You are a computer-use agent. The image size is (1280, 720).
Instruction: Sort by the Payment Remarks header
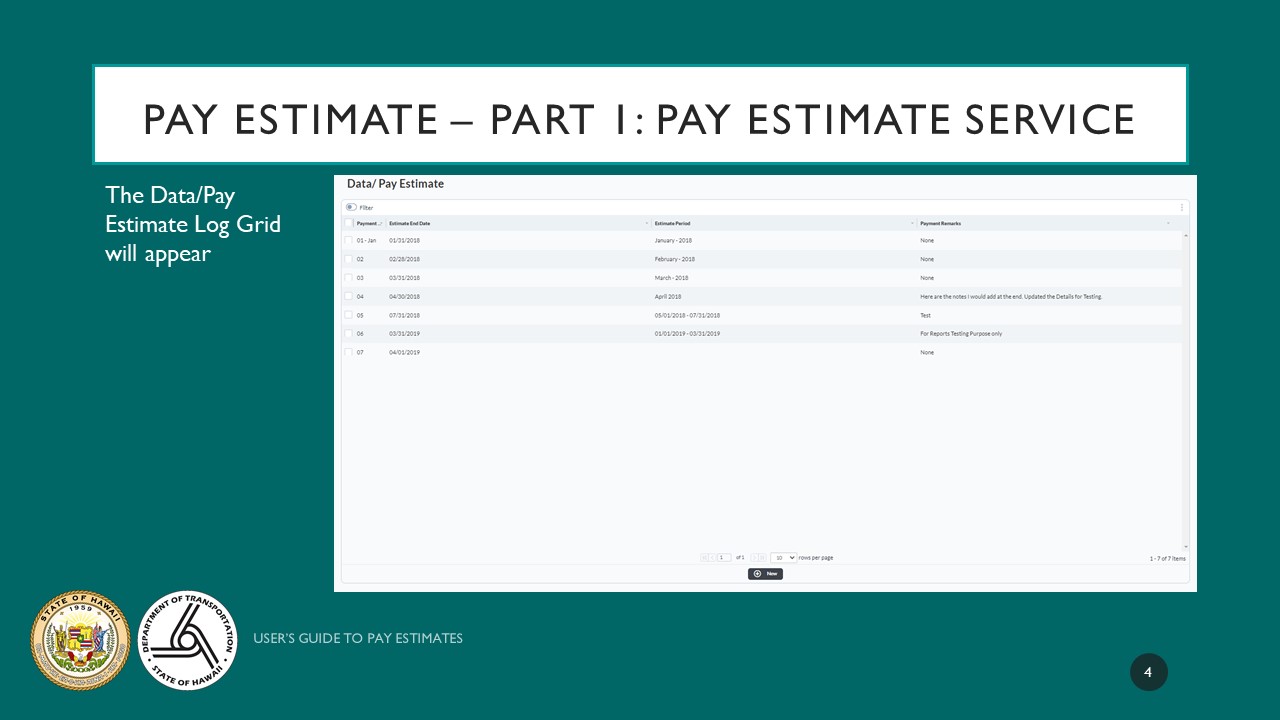pos(941,223)
